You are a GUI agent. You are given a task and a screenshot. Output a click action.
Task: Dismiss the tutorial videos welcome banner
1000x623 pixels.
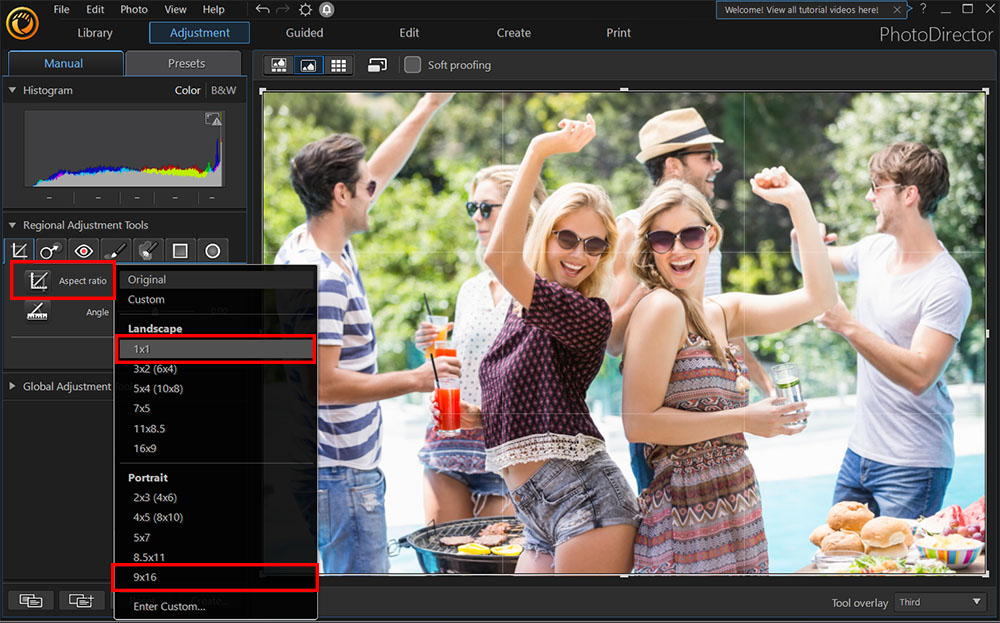[x=897, y=10]
